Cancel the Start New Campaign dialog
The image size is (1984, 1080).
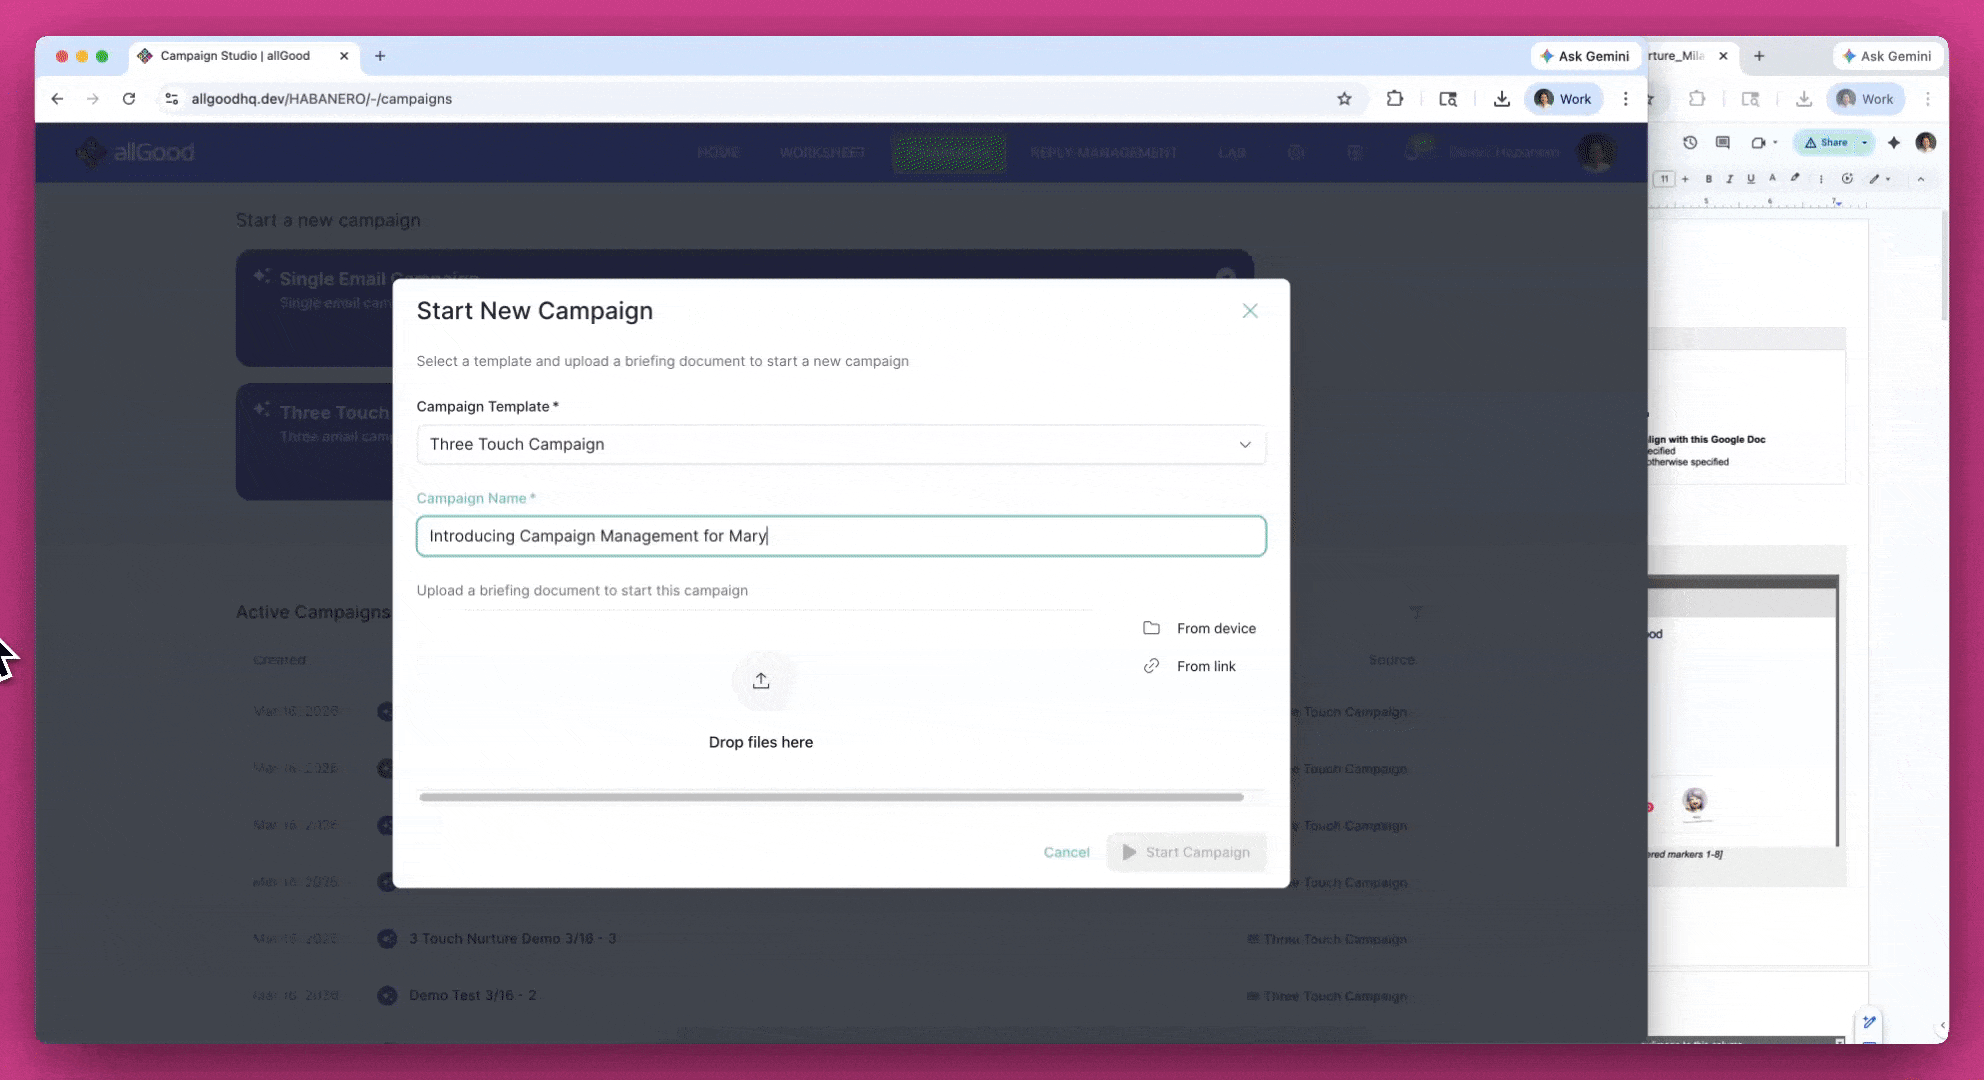coord(1066,852)
